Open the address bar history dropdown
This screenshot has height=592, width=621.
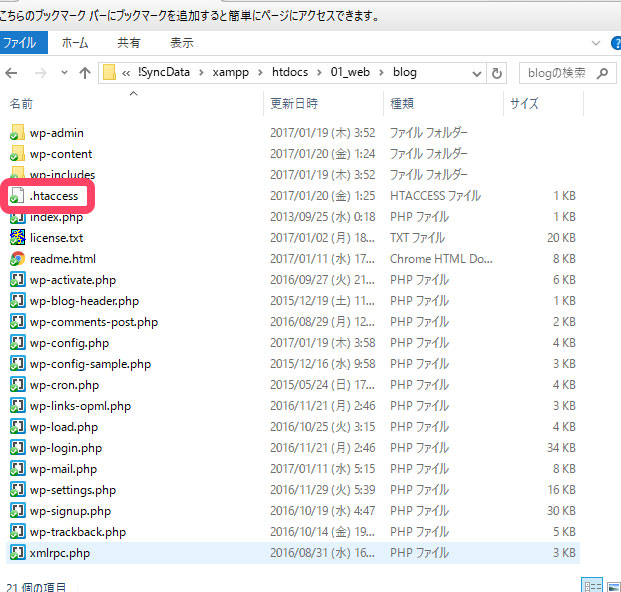[477, 74]
